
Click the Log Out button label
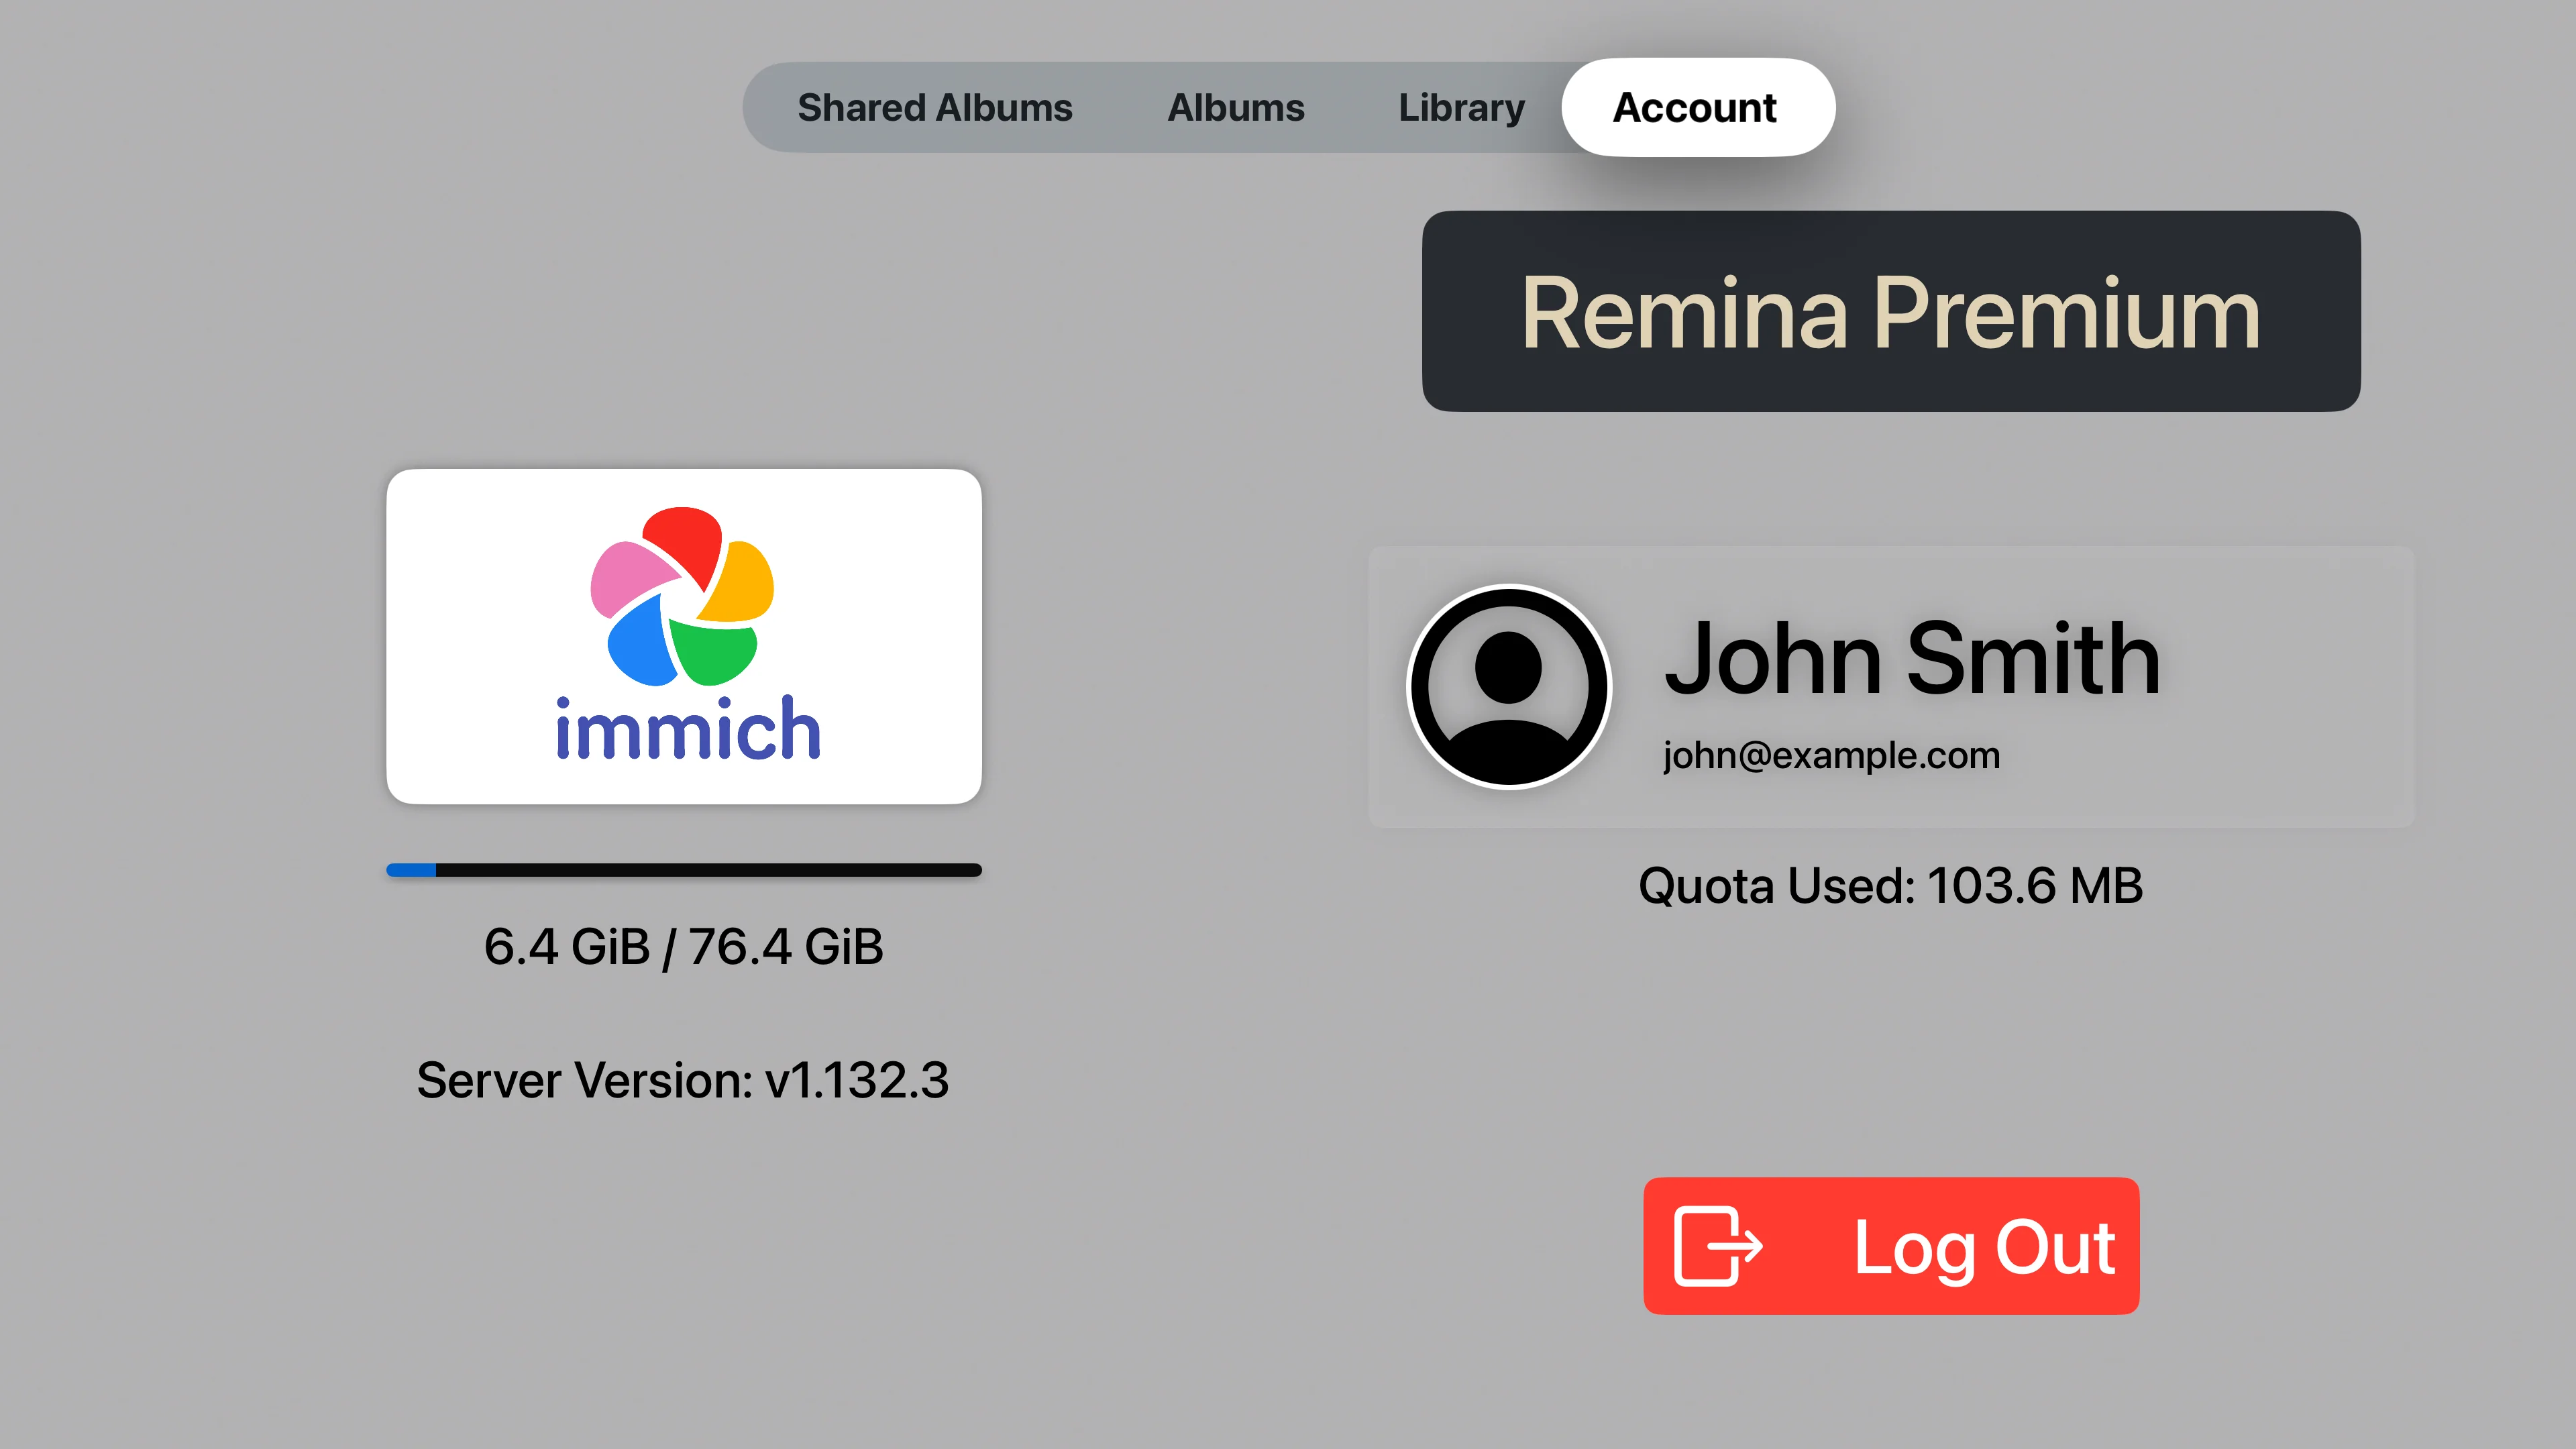[1984, 1247]
